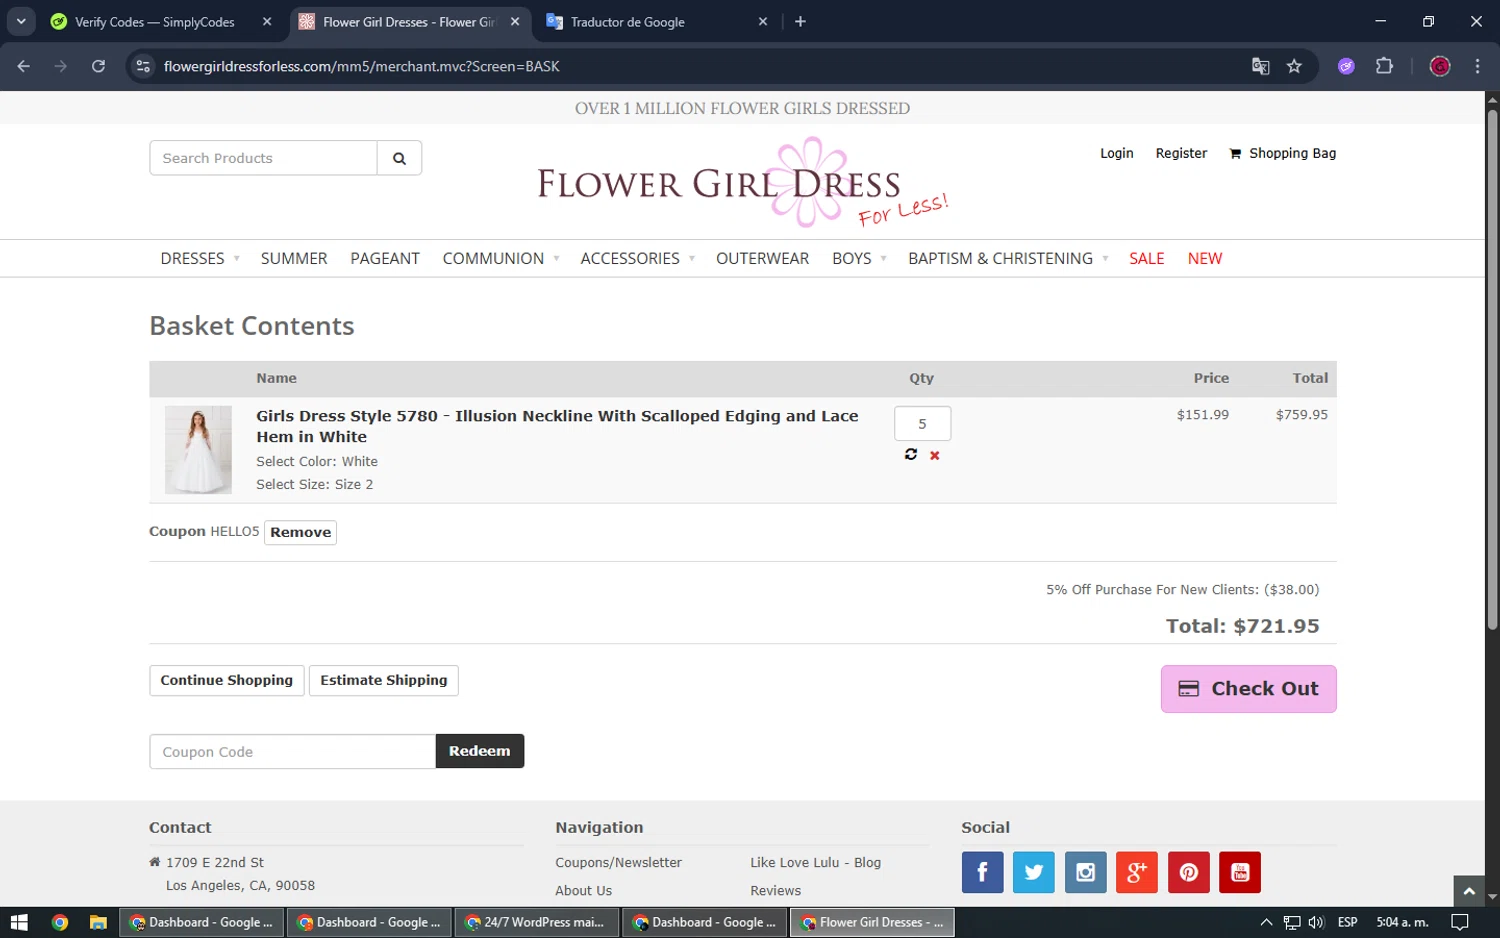Image resolution: width=1500 pixels, height=938 pixels.
Task: Open the About Us footer link
Action: 583,890
